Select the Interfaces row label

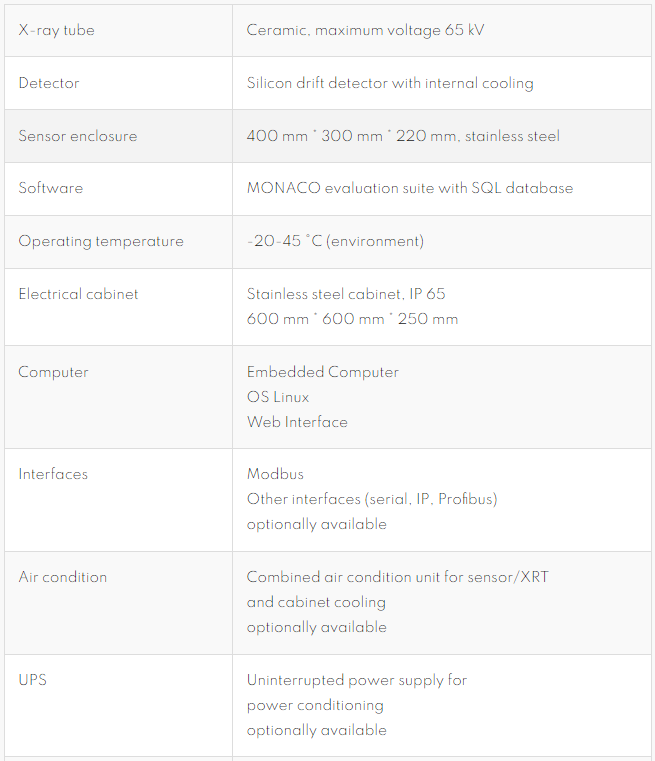(53, 474)
